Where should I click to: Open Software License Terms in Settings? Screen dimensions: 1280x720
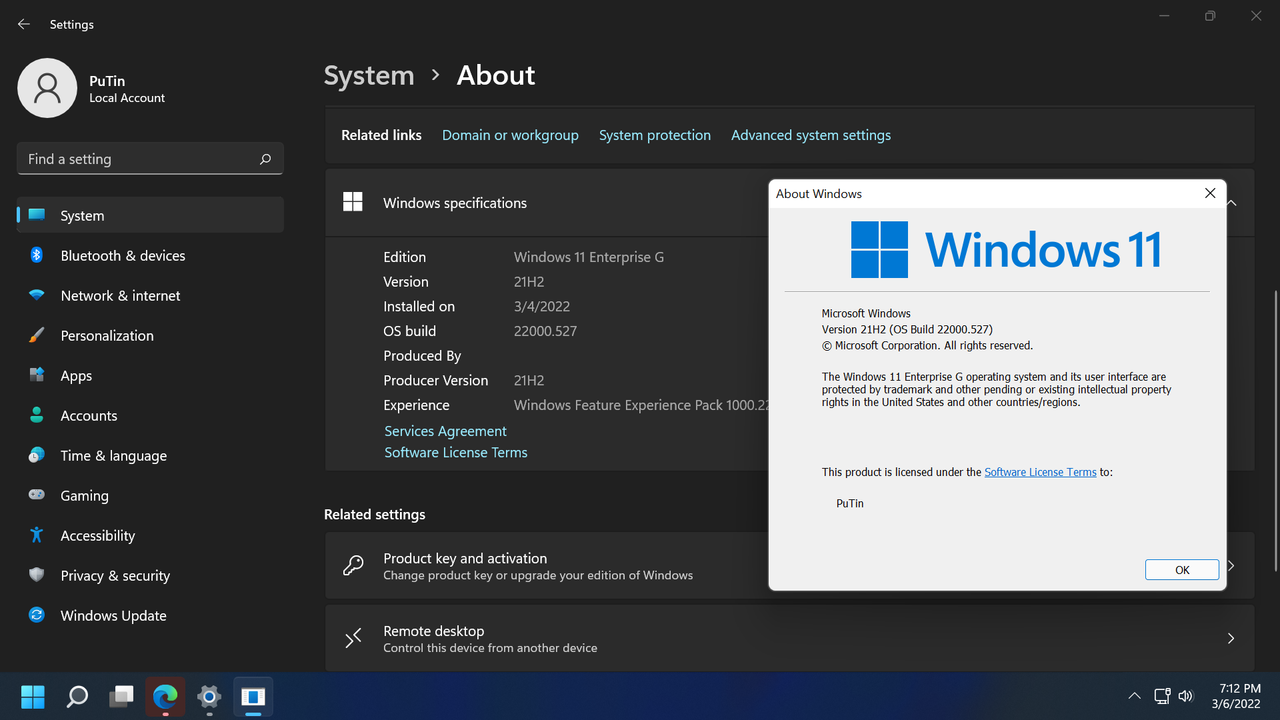pyautogui.click(x=455, y=452)
